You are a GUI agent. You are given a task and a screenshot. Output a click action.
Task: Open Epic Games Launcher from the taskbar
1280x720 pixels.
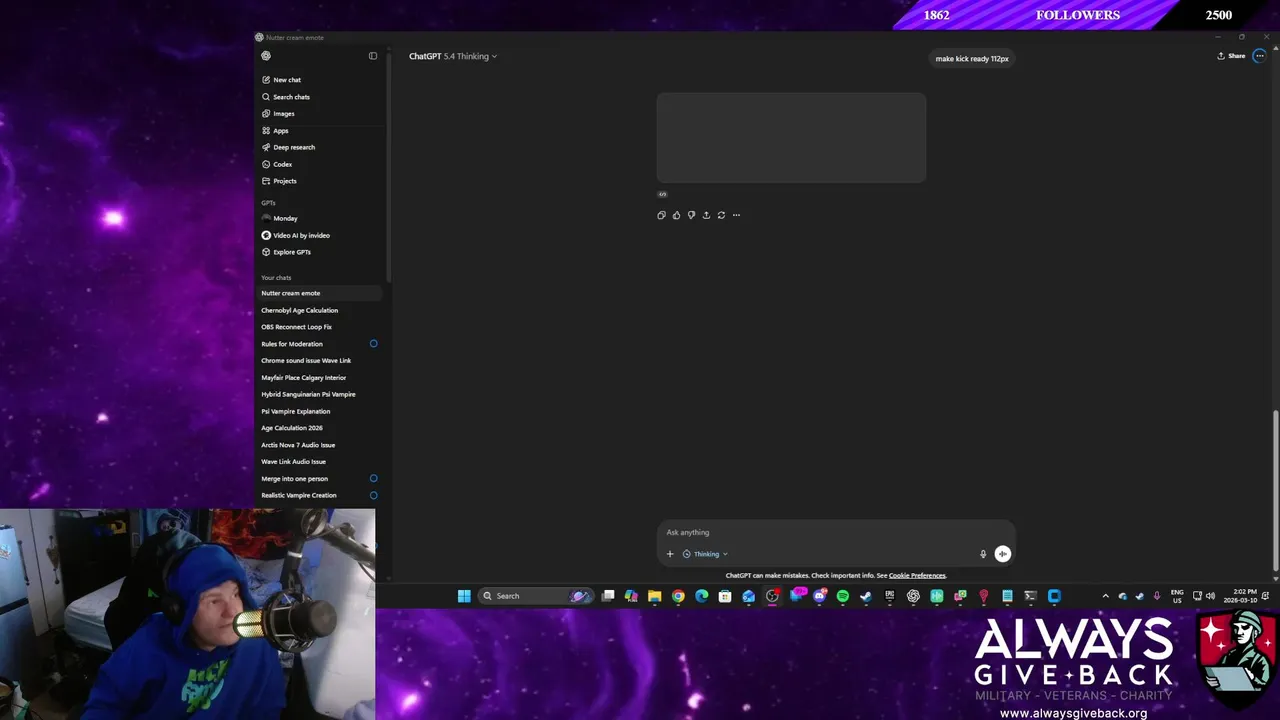tap(890, 596)
